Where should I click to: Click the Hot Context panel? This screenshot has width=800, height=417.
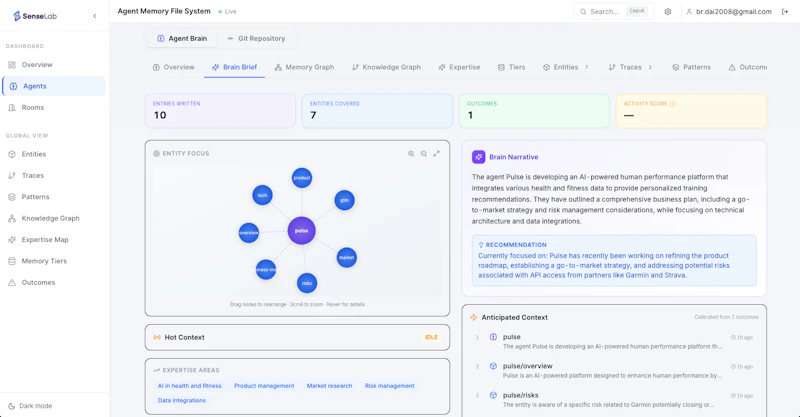coord(297,337)
